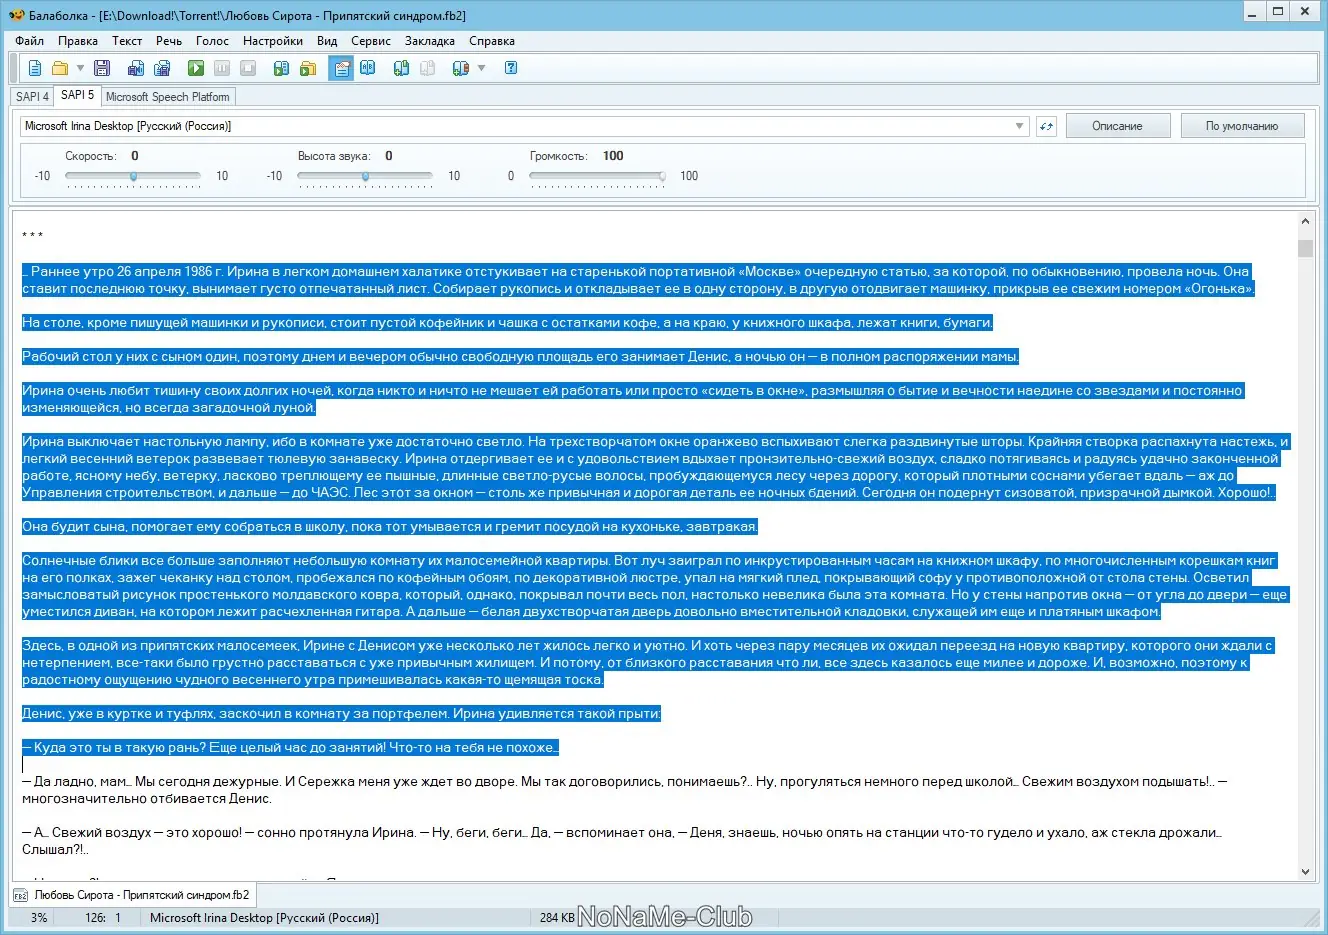Open help with the question mark icon

point(511,68)
